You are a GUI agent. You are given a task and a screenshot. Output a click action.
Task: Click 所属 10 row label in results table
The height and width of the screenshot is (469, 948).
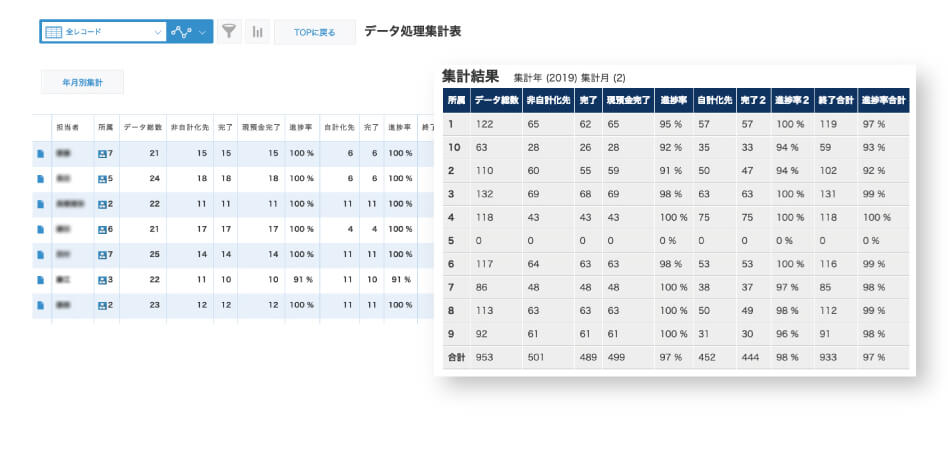click(452, 147)
